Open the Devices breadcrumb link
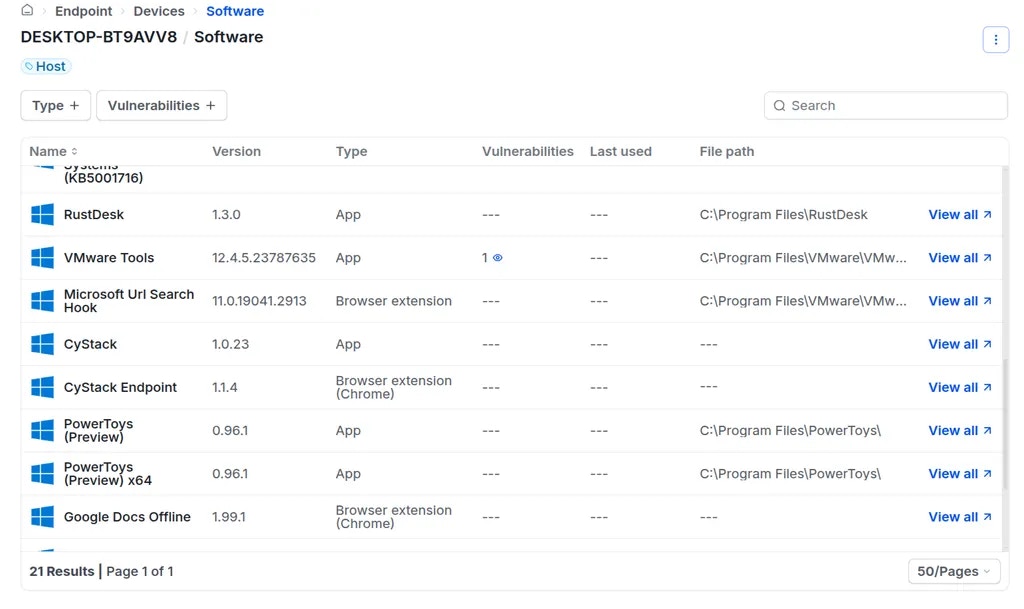This screenshot has width=1024, height=609. pyautogui.click(x=159, y=11)
